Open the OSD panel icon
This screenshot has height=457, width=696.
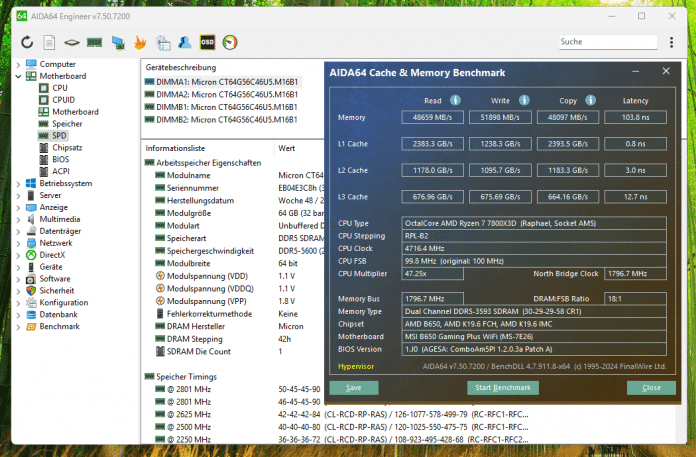207,43
